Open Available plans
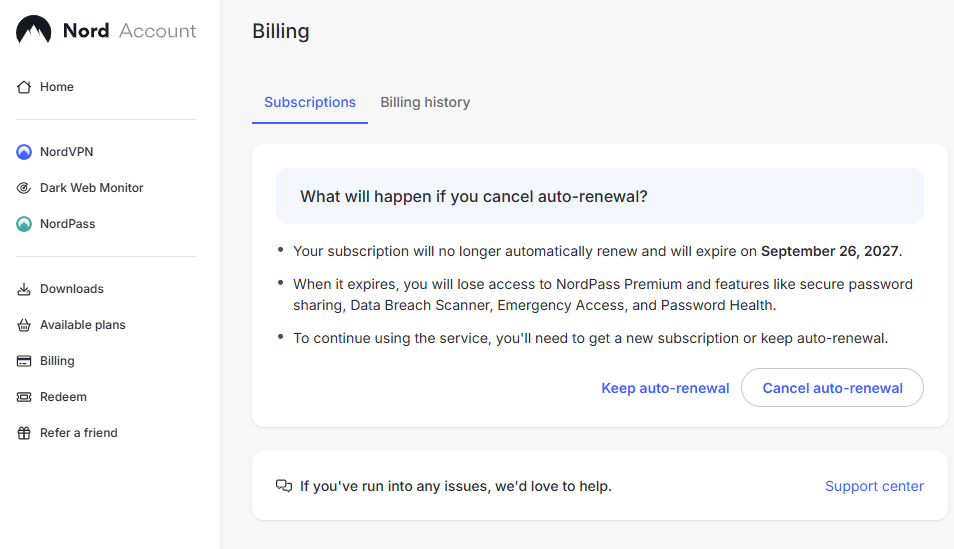The image size is (954, 549). tap(83, 325)
